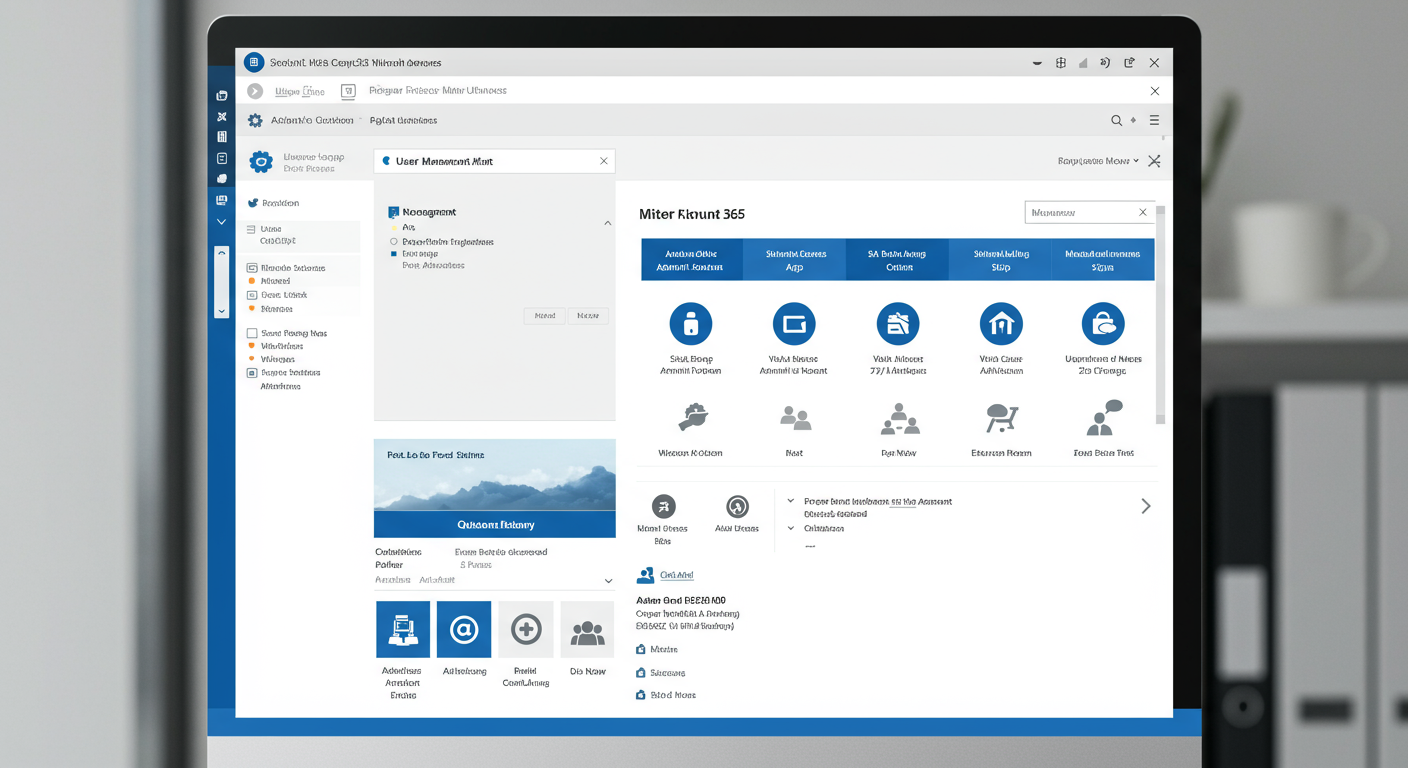1408x768 pixels.
Task: Open the underlined link beside the blue person icon
Action: 677,575
